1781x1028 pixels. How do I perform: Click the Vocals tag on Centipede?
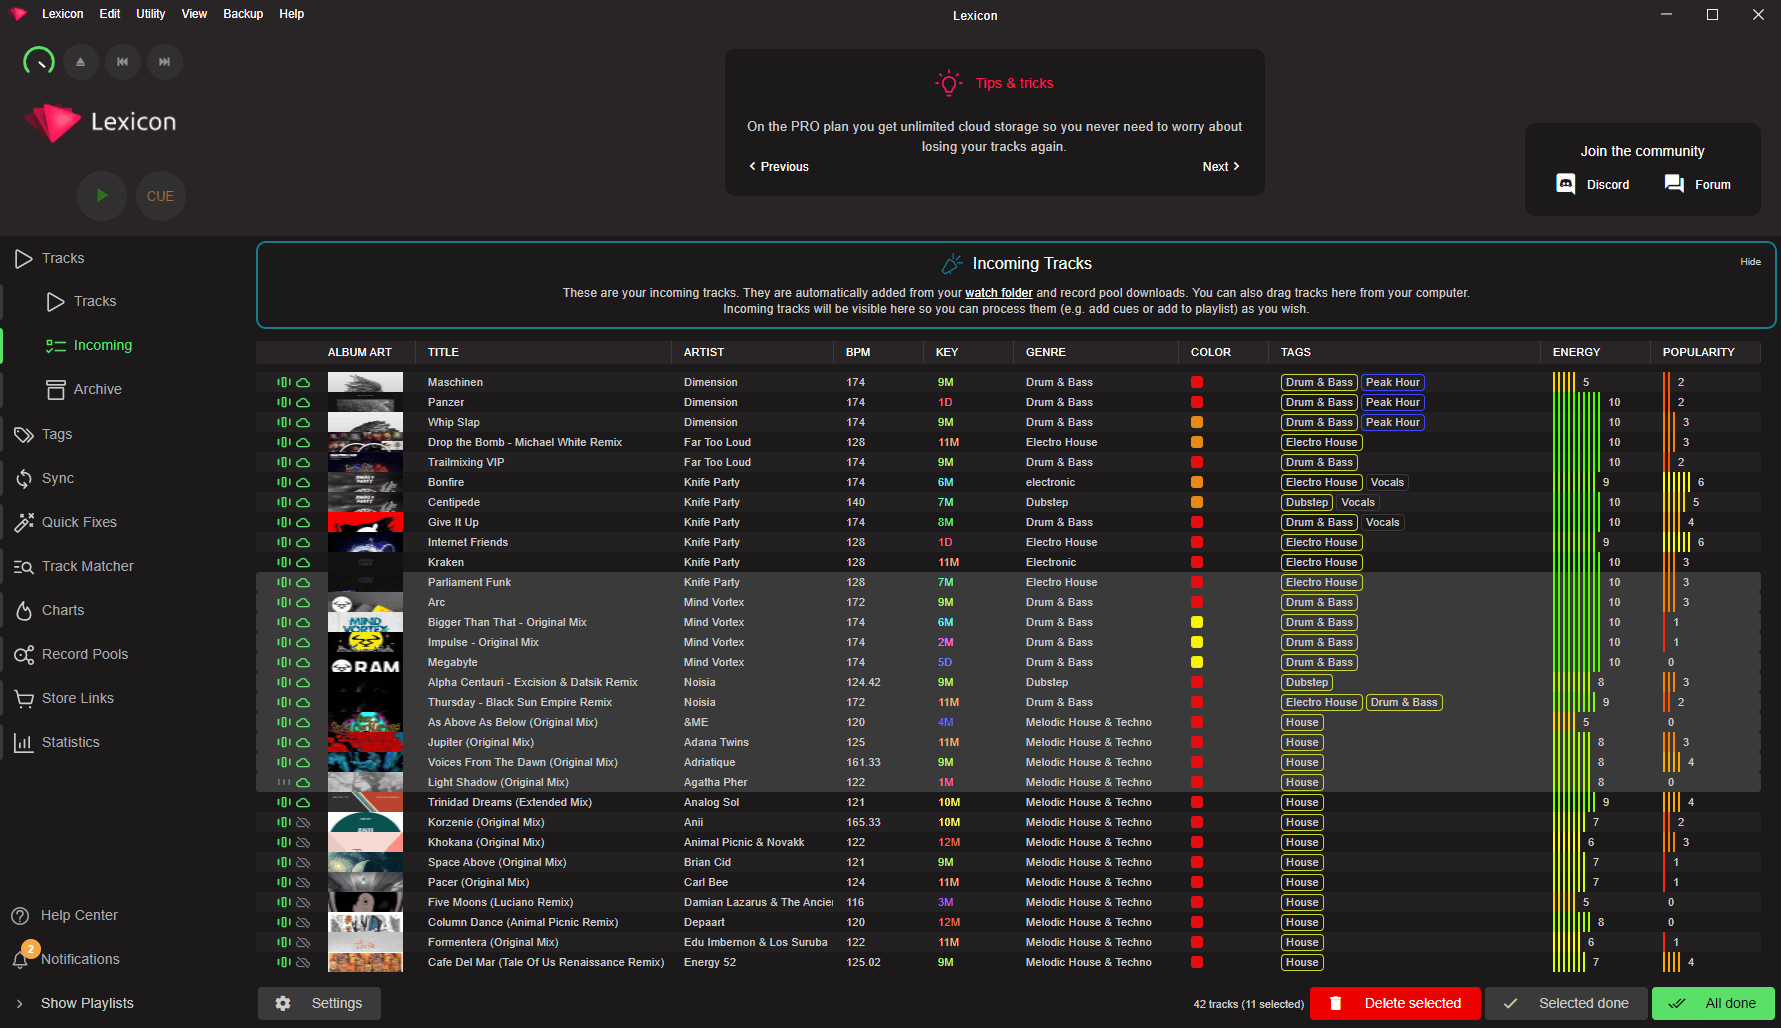coord(1358,502)
